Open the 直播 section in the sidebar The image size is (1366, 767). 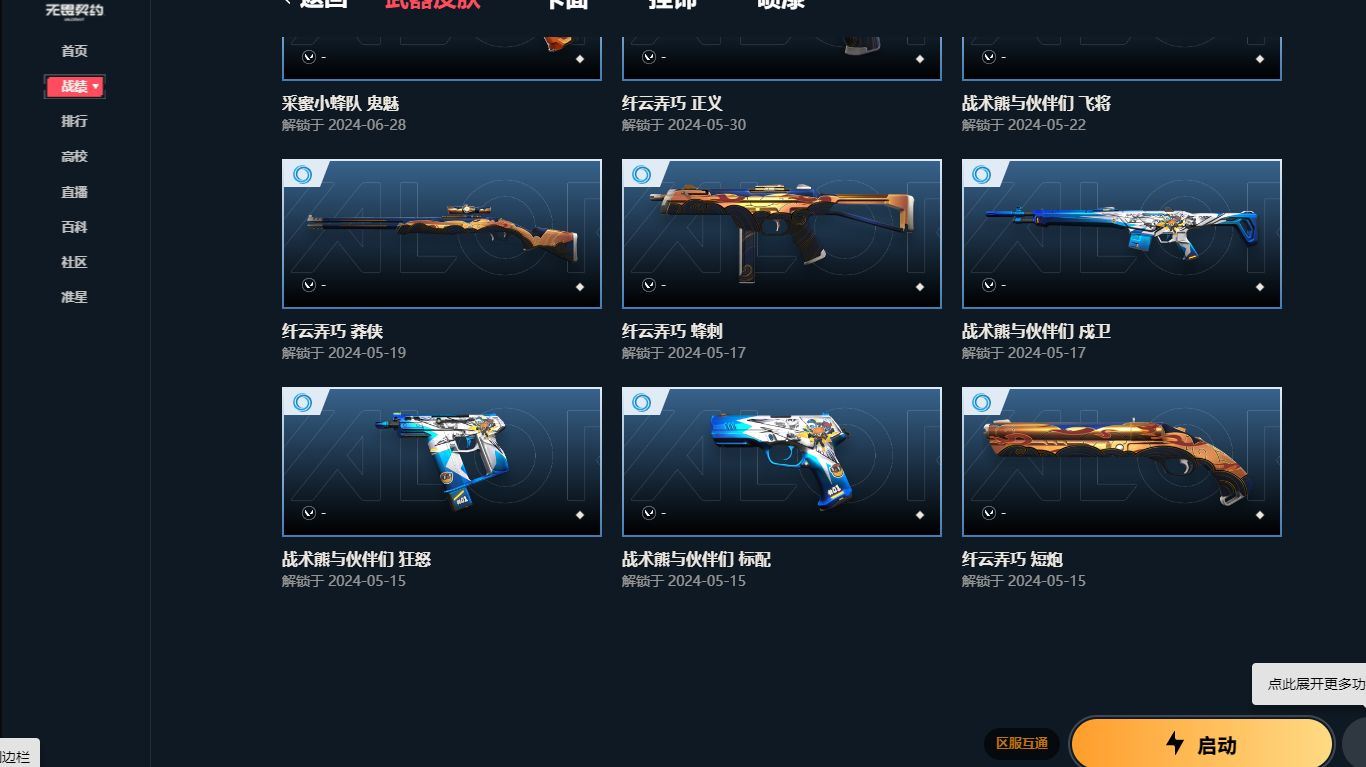pos(74,192)
